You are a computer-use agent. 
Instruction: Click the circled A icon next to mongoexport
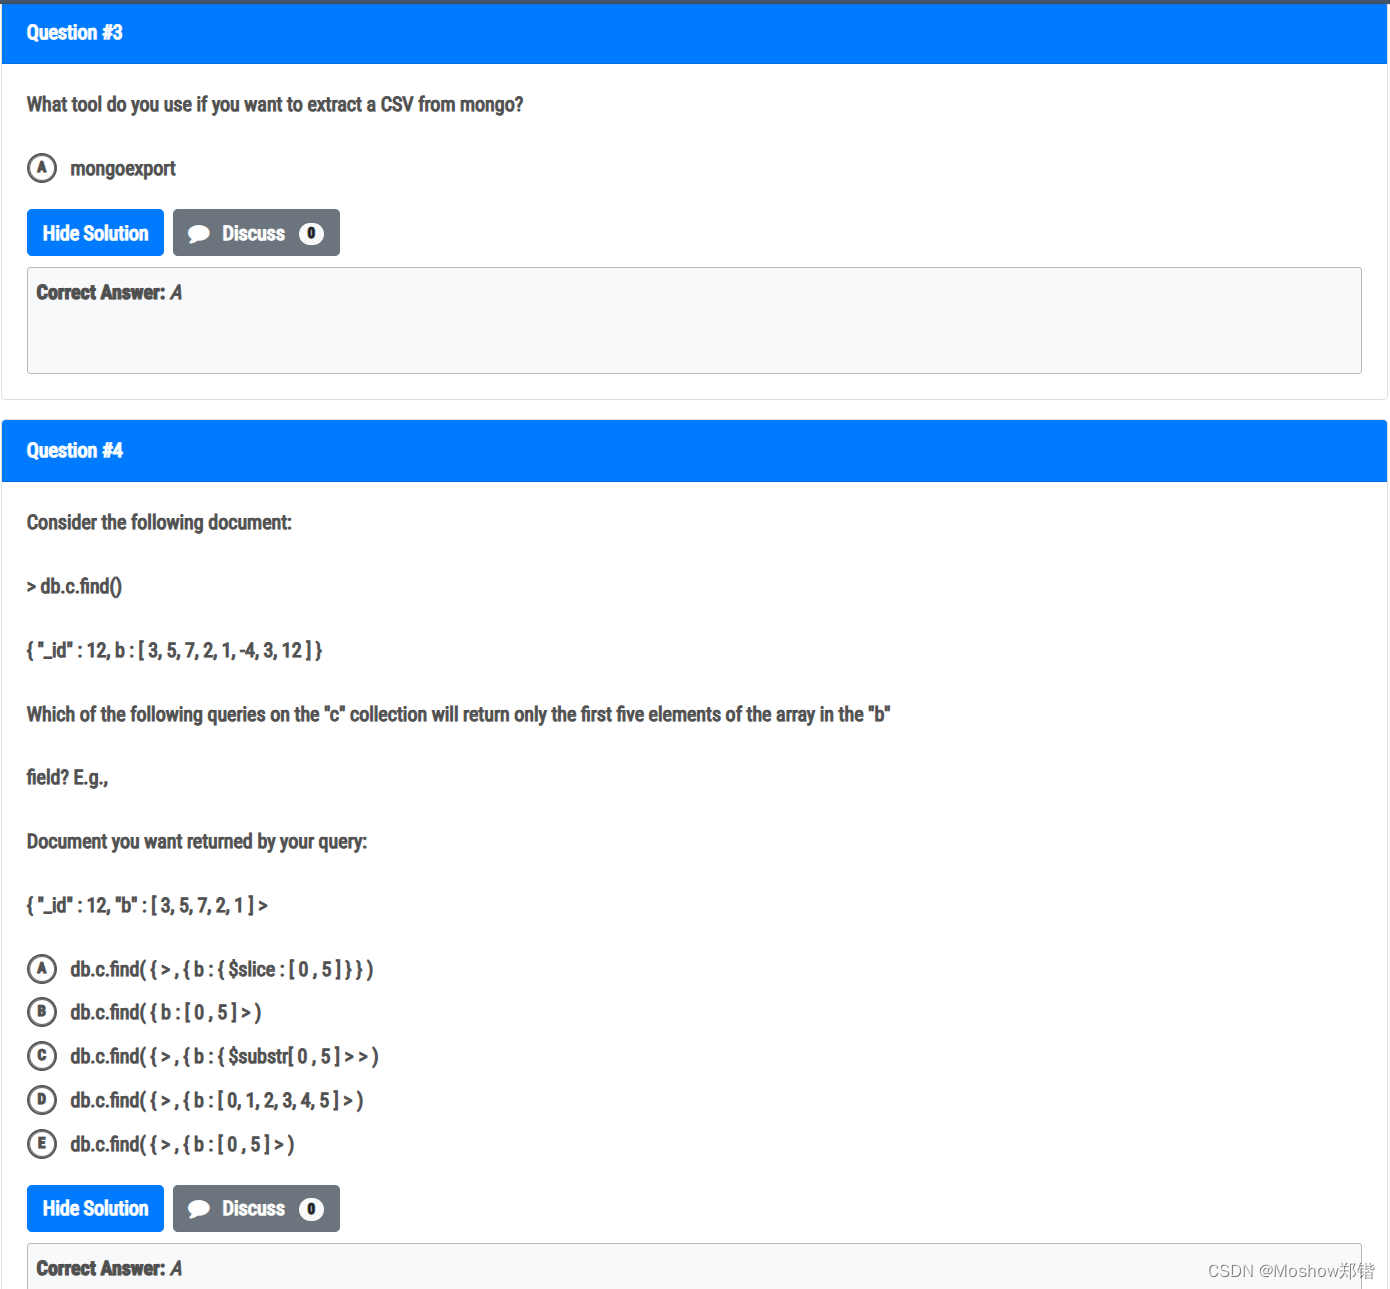click(42, 168)
